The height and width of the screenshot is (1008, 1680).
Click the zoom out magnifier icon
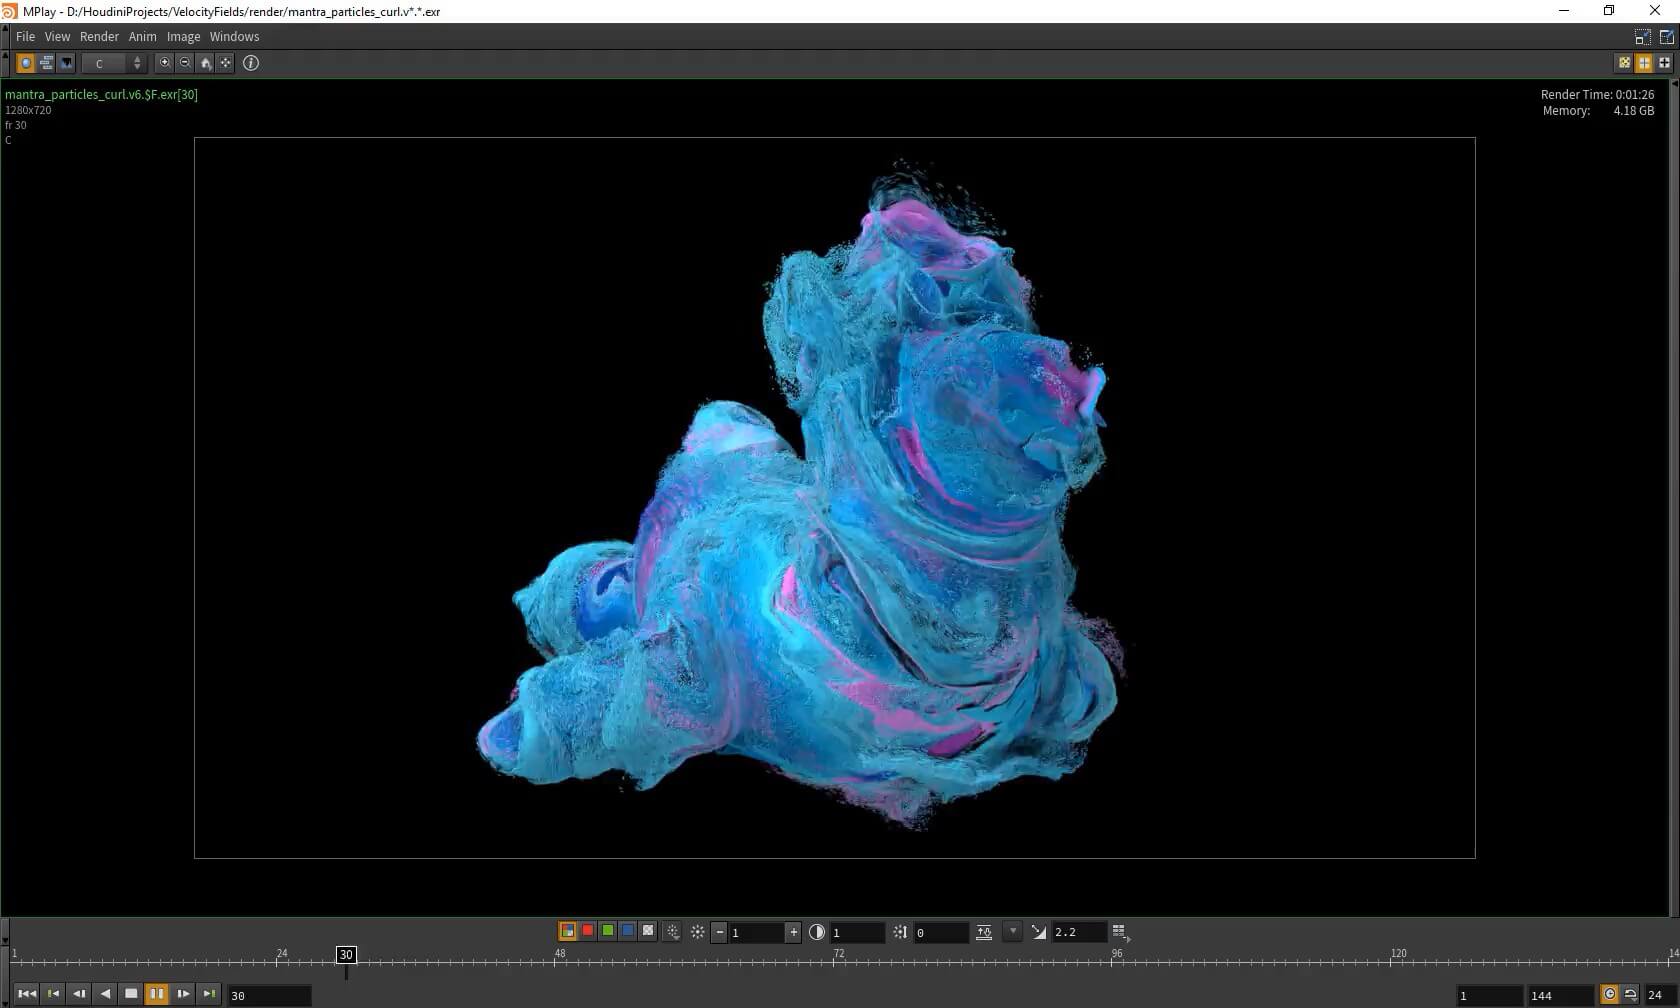(x=185, y=63)
